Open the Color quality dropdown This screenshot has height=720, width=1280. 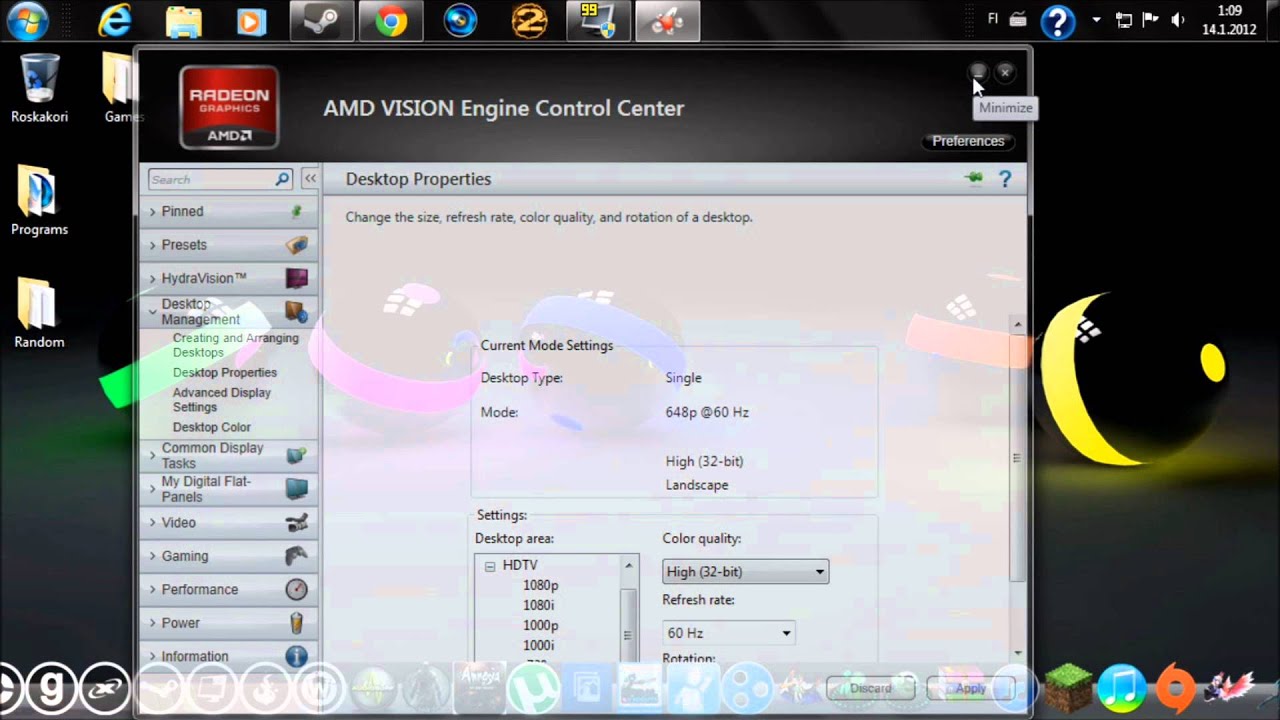point(745,572)
